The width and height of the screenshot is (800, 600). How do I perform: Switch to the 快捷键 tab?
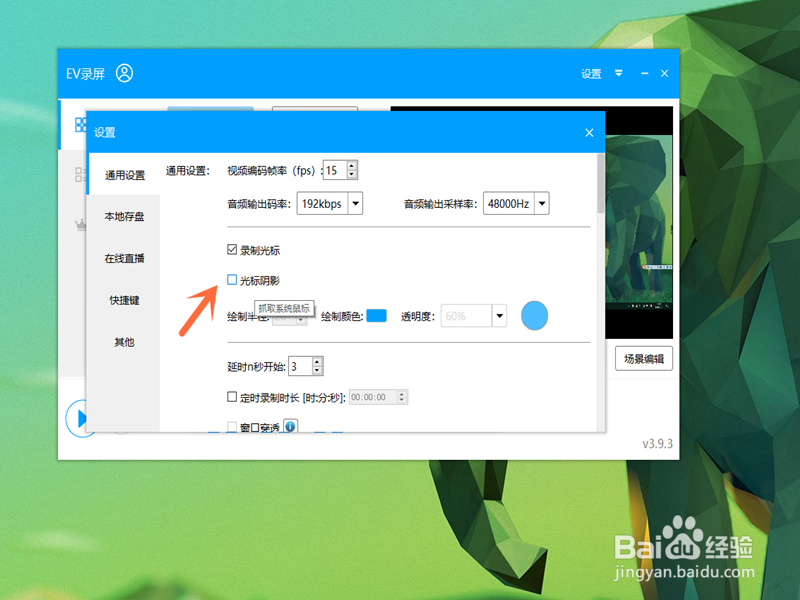[x=124, y=300]
